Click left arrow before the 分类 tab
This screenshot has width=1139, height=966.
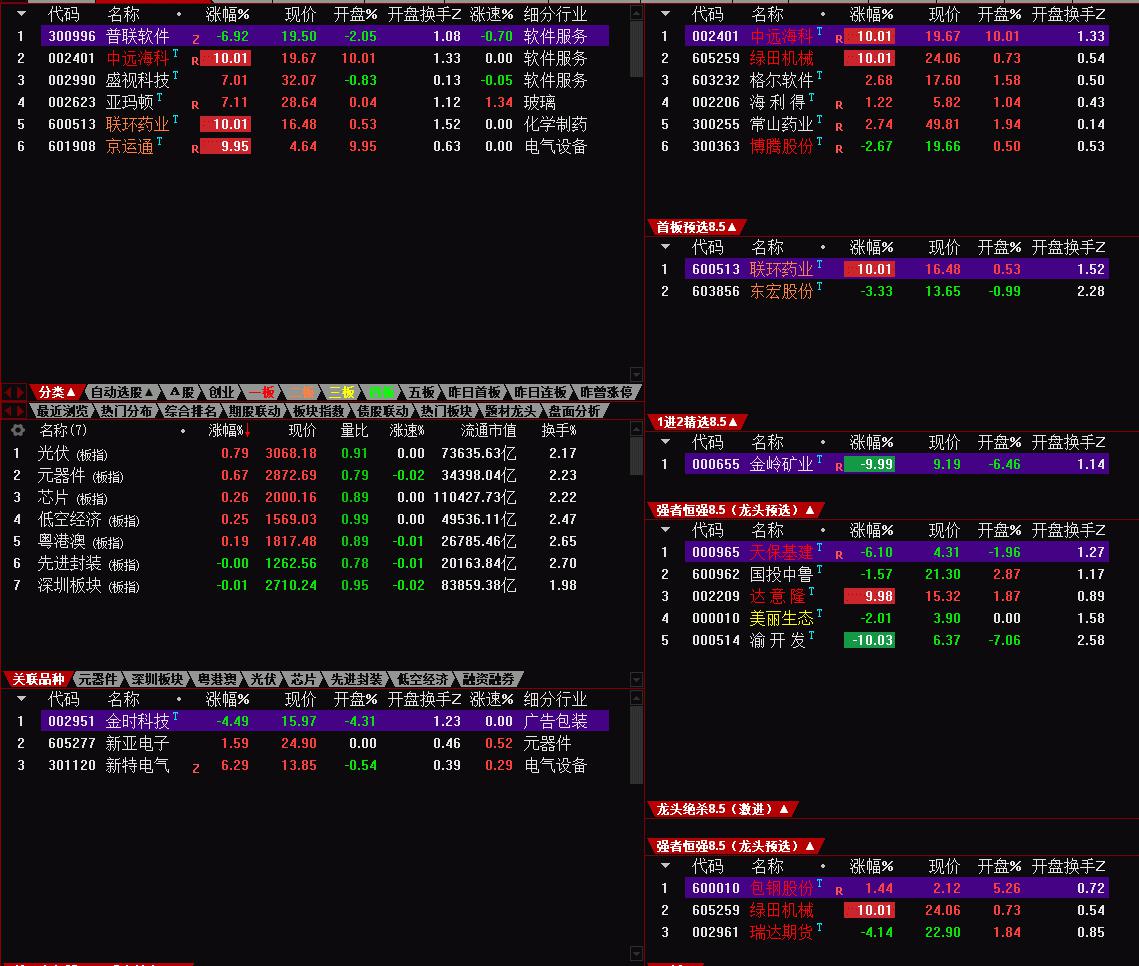coord(9,392)
